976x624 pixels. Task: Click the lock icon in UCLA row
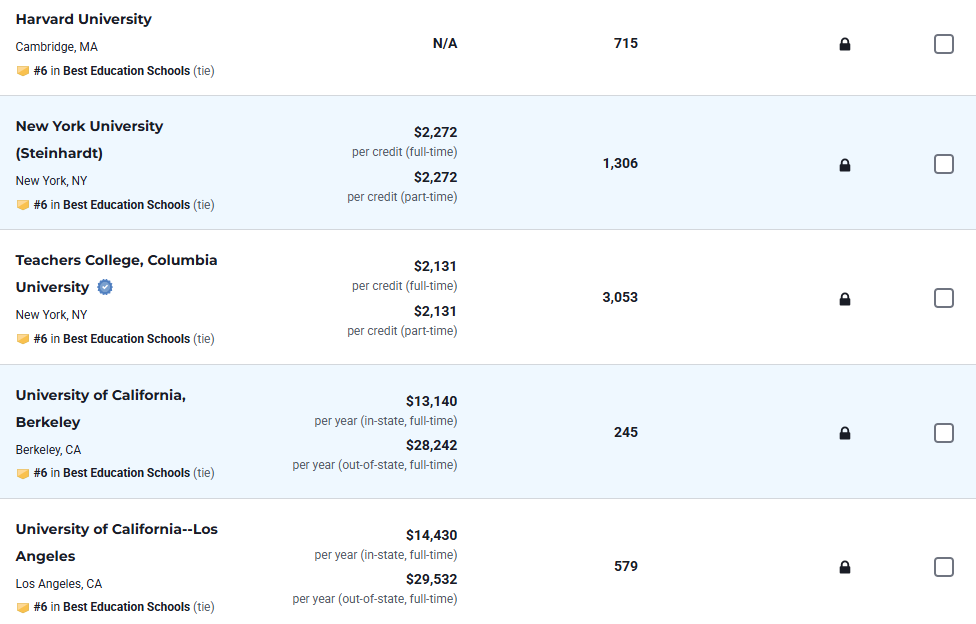click(x=845, y=567)
